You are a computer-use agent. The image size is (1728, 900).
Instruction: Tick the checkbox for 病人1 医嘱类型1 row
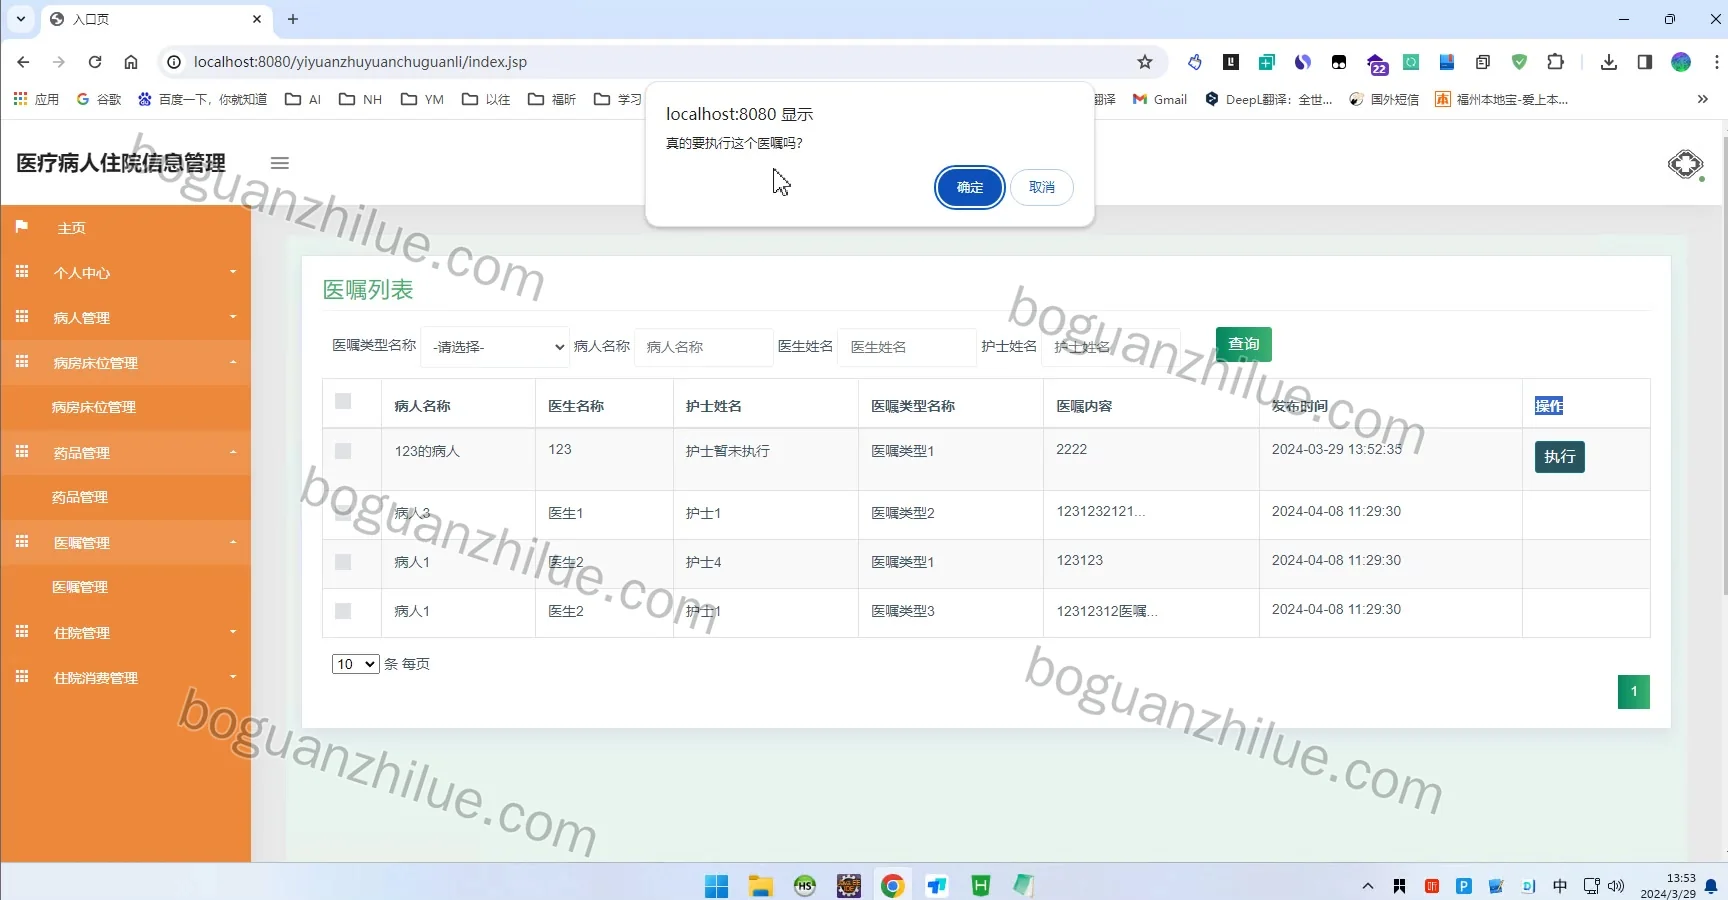point(343,562)
